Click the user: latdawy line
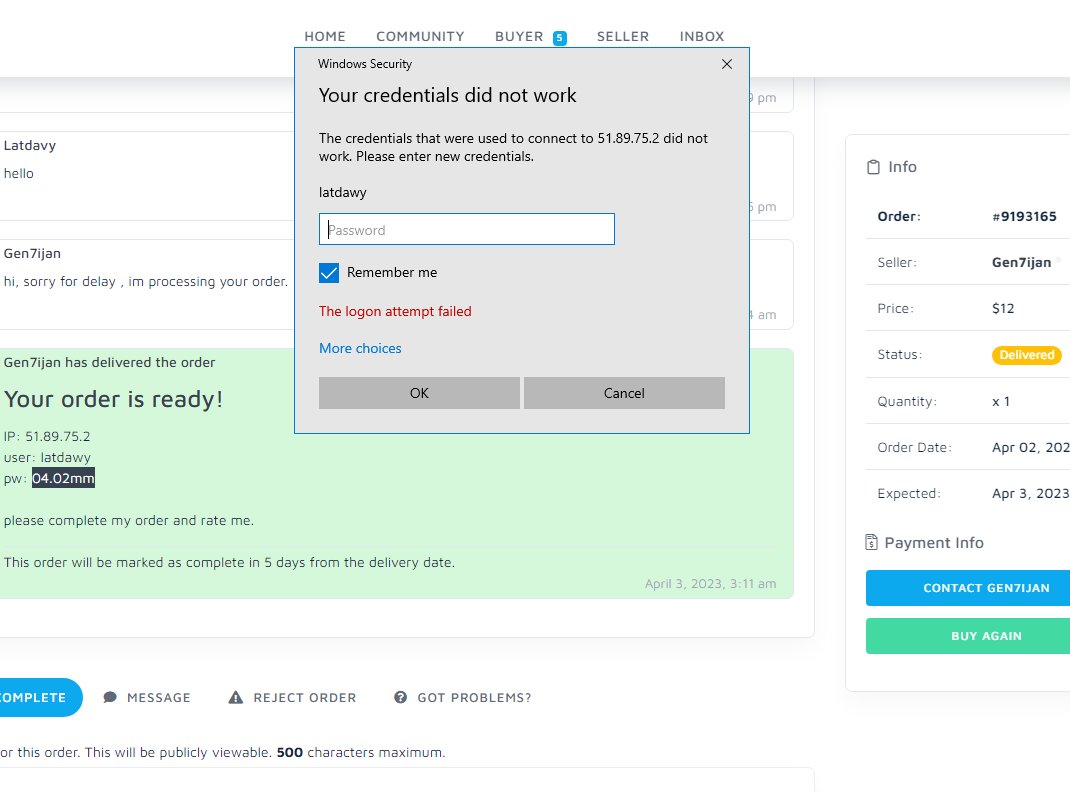The height and width of the screenshot is (792, 1070). [x=47, y=458]
